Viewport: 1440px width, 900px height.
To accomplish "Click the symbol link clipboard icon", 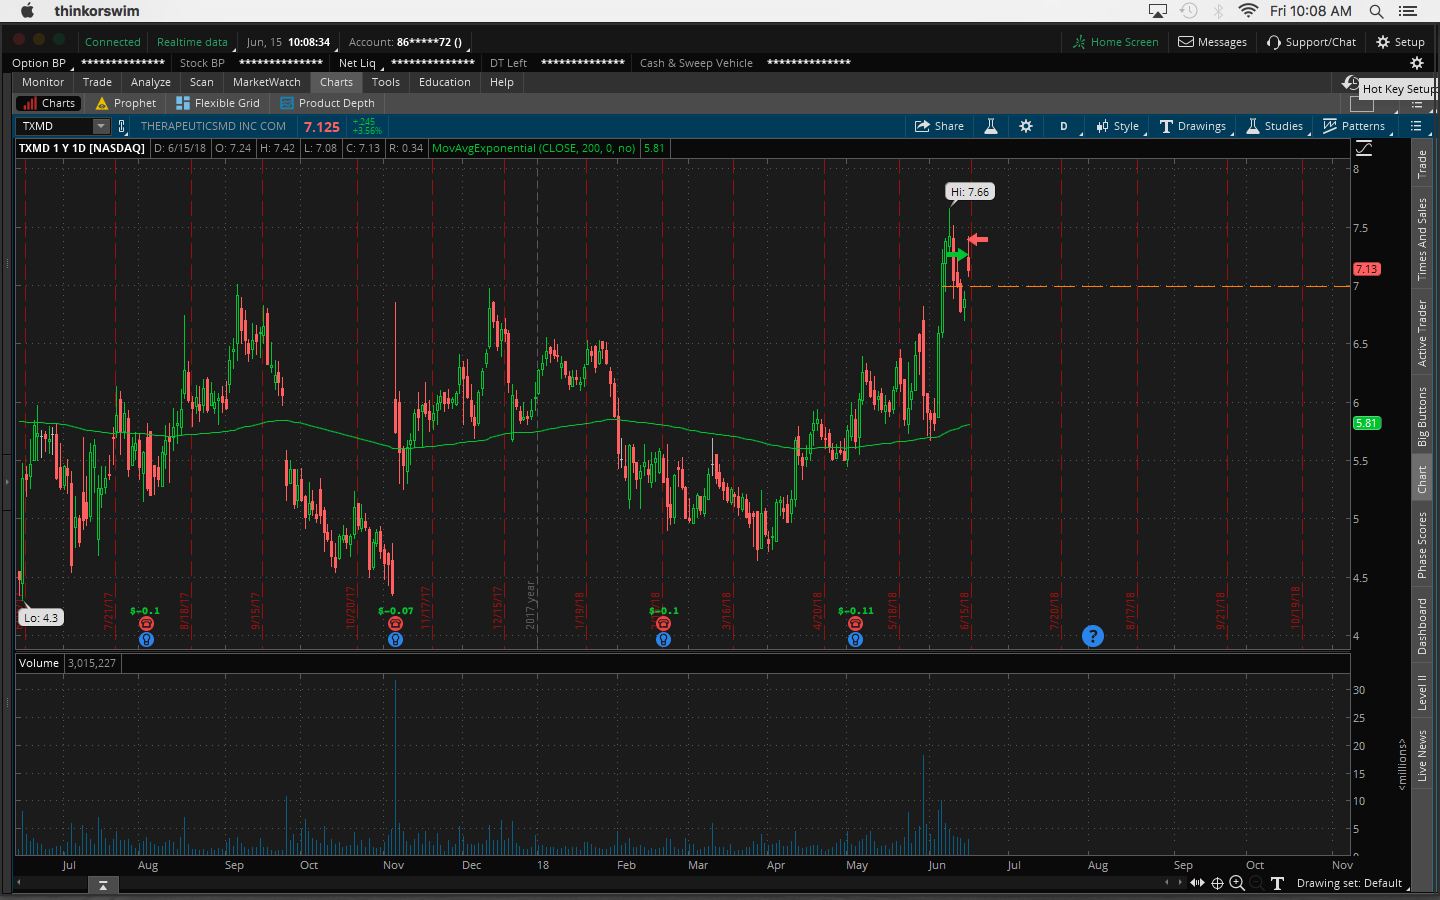I will click(122, 126).
